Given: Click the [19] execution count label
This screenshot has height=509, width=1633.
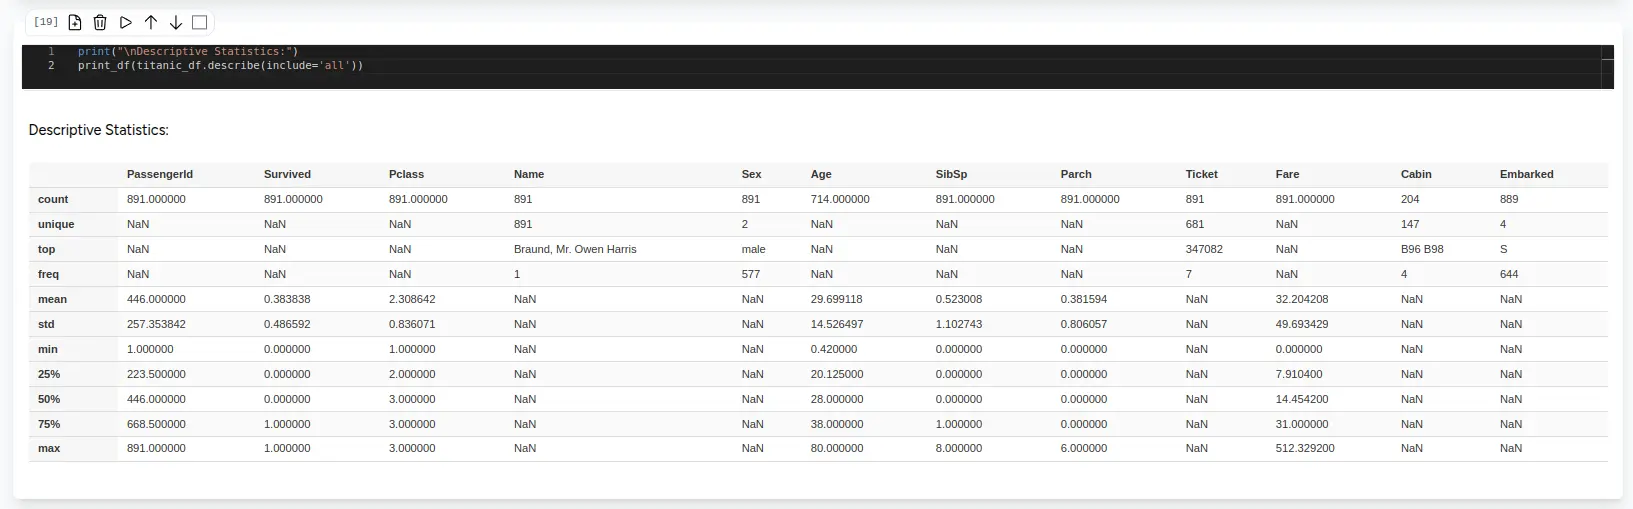Looking at the screenshot, I should 46,21.
